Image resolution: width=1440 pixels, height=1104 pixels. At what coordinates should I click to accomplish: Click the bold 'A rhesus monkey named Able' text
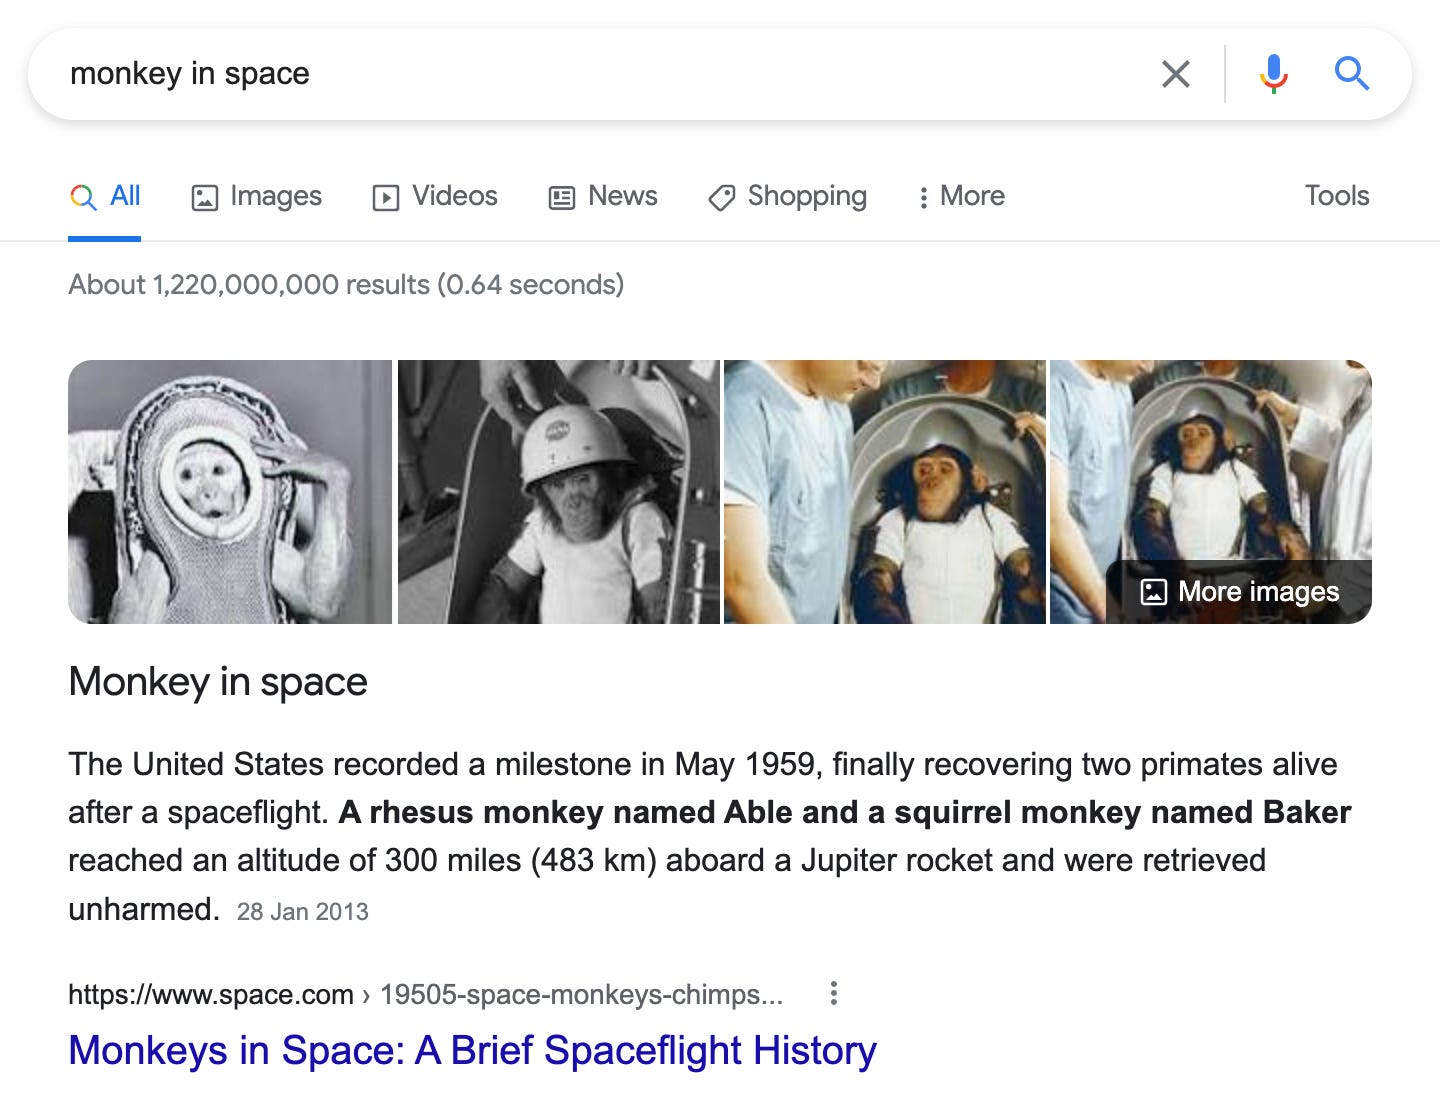click(566, 812)
